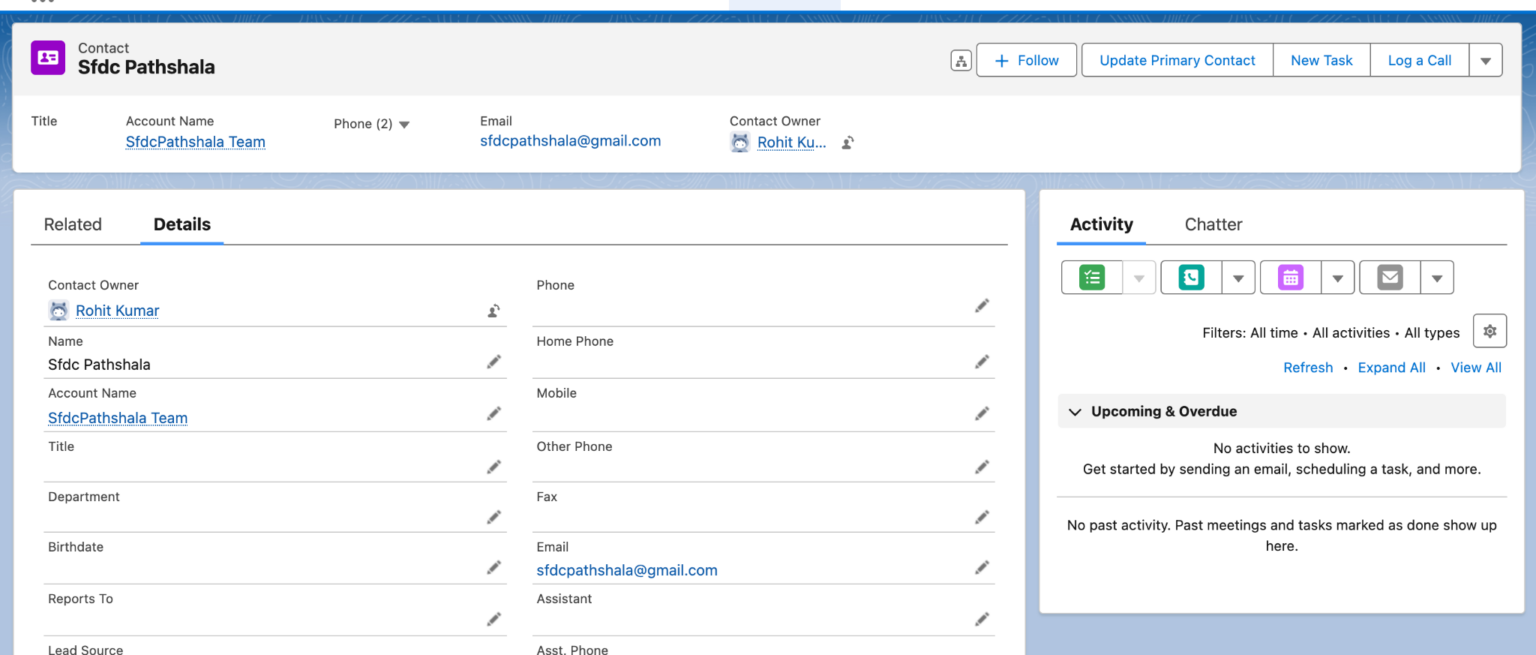Switch to the Related tab

tap(72, 224)
